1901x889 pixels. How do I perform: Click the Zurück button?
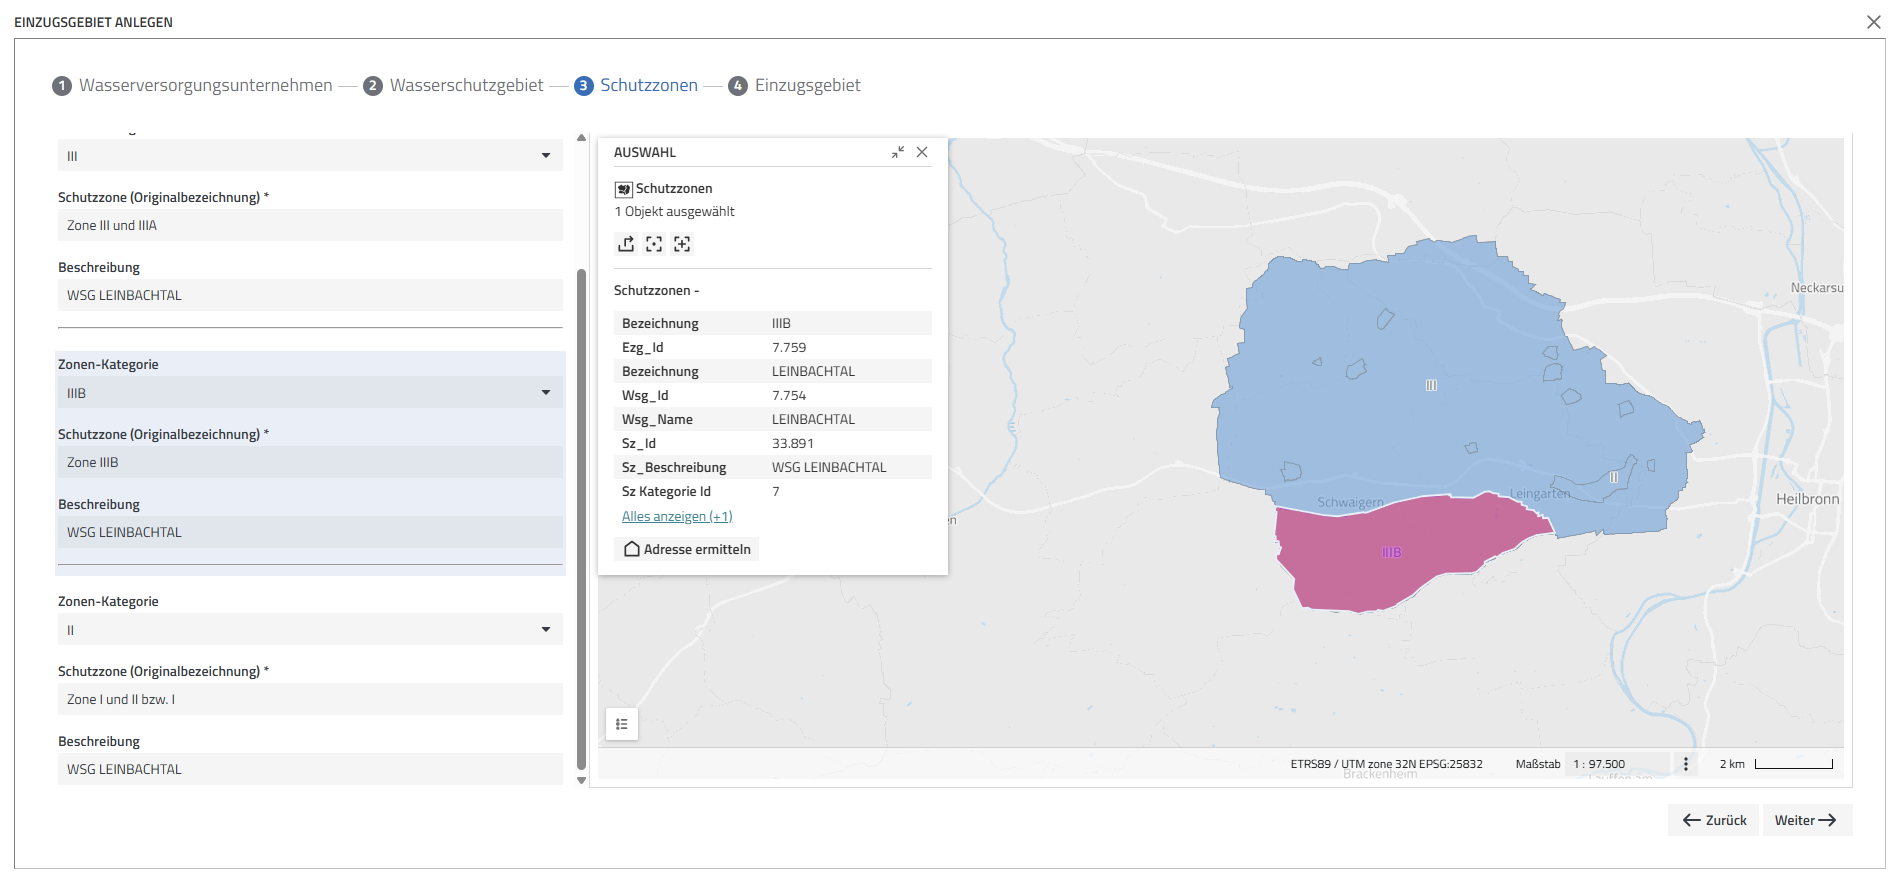click(x=1713, y=820)
